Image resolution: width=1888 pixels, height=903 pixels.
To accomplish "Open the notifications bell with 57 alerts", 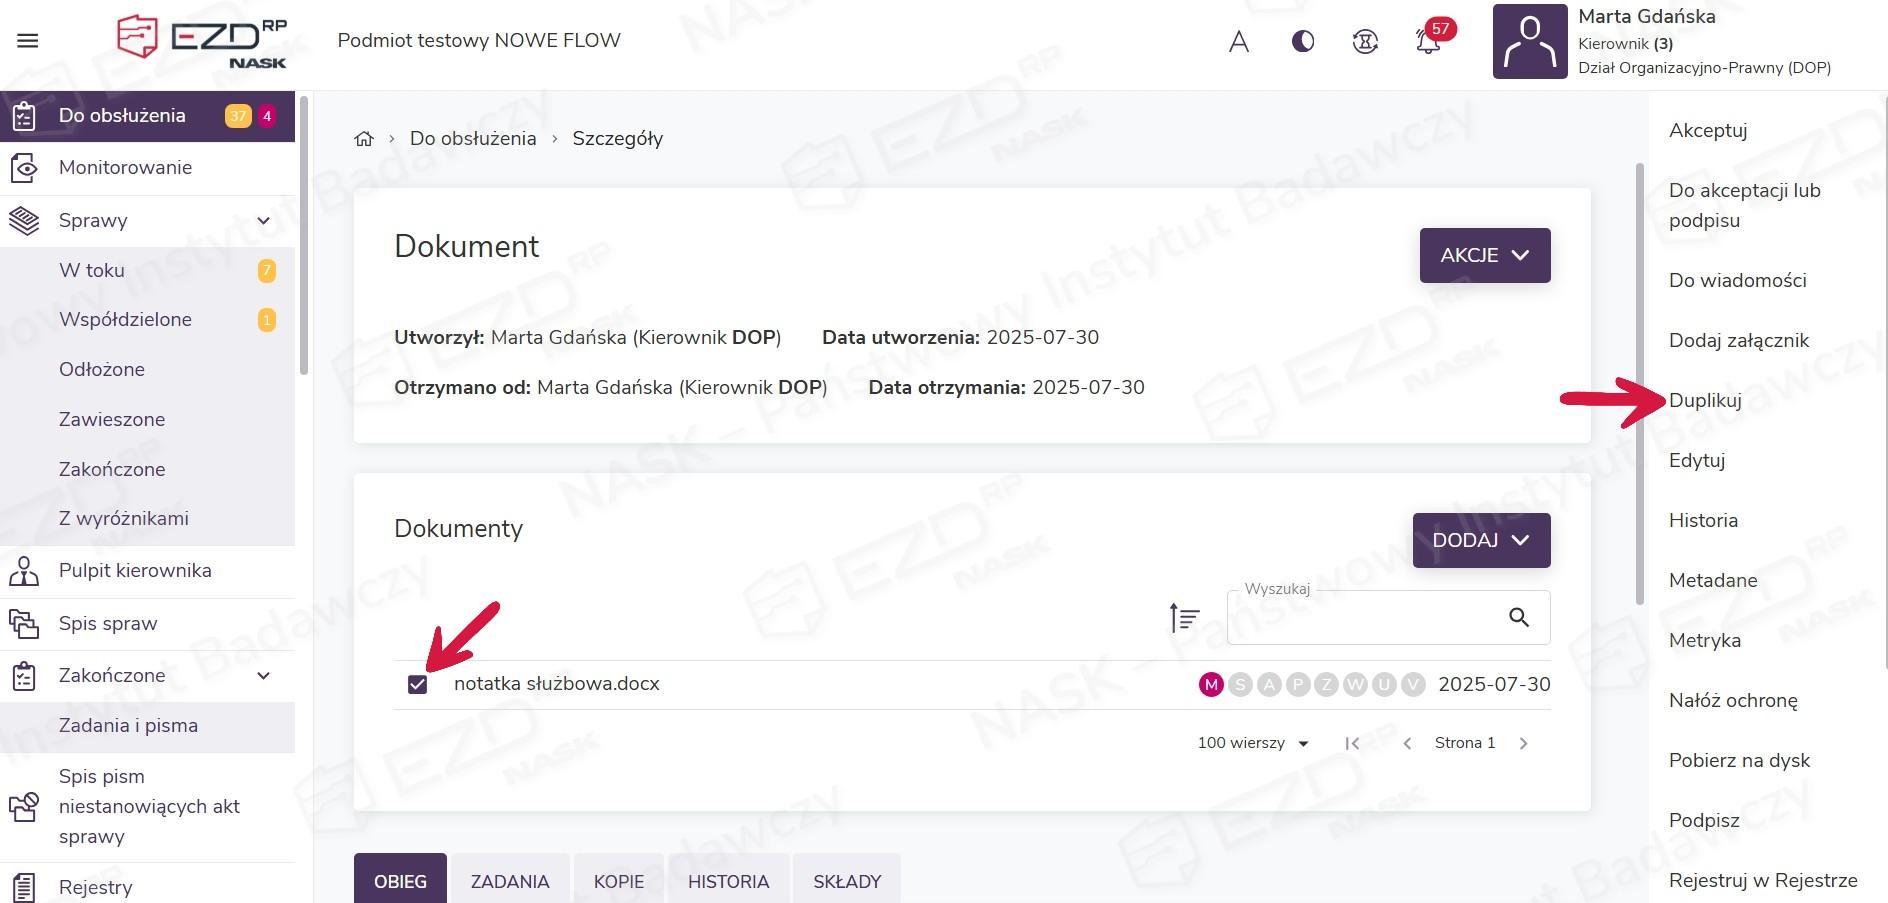I will [x=1428, y=42].
